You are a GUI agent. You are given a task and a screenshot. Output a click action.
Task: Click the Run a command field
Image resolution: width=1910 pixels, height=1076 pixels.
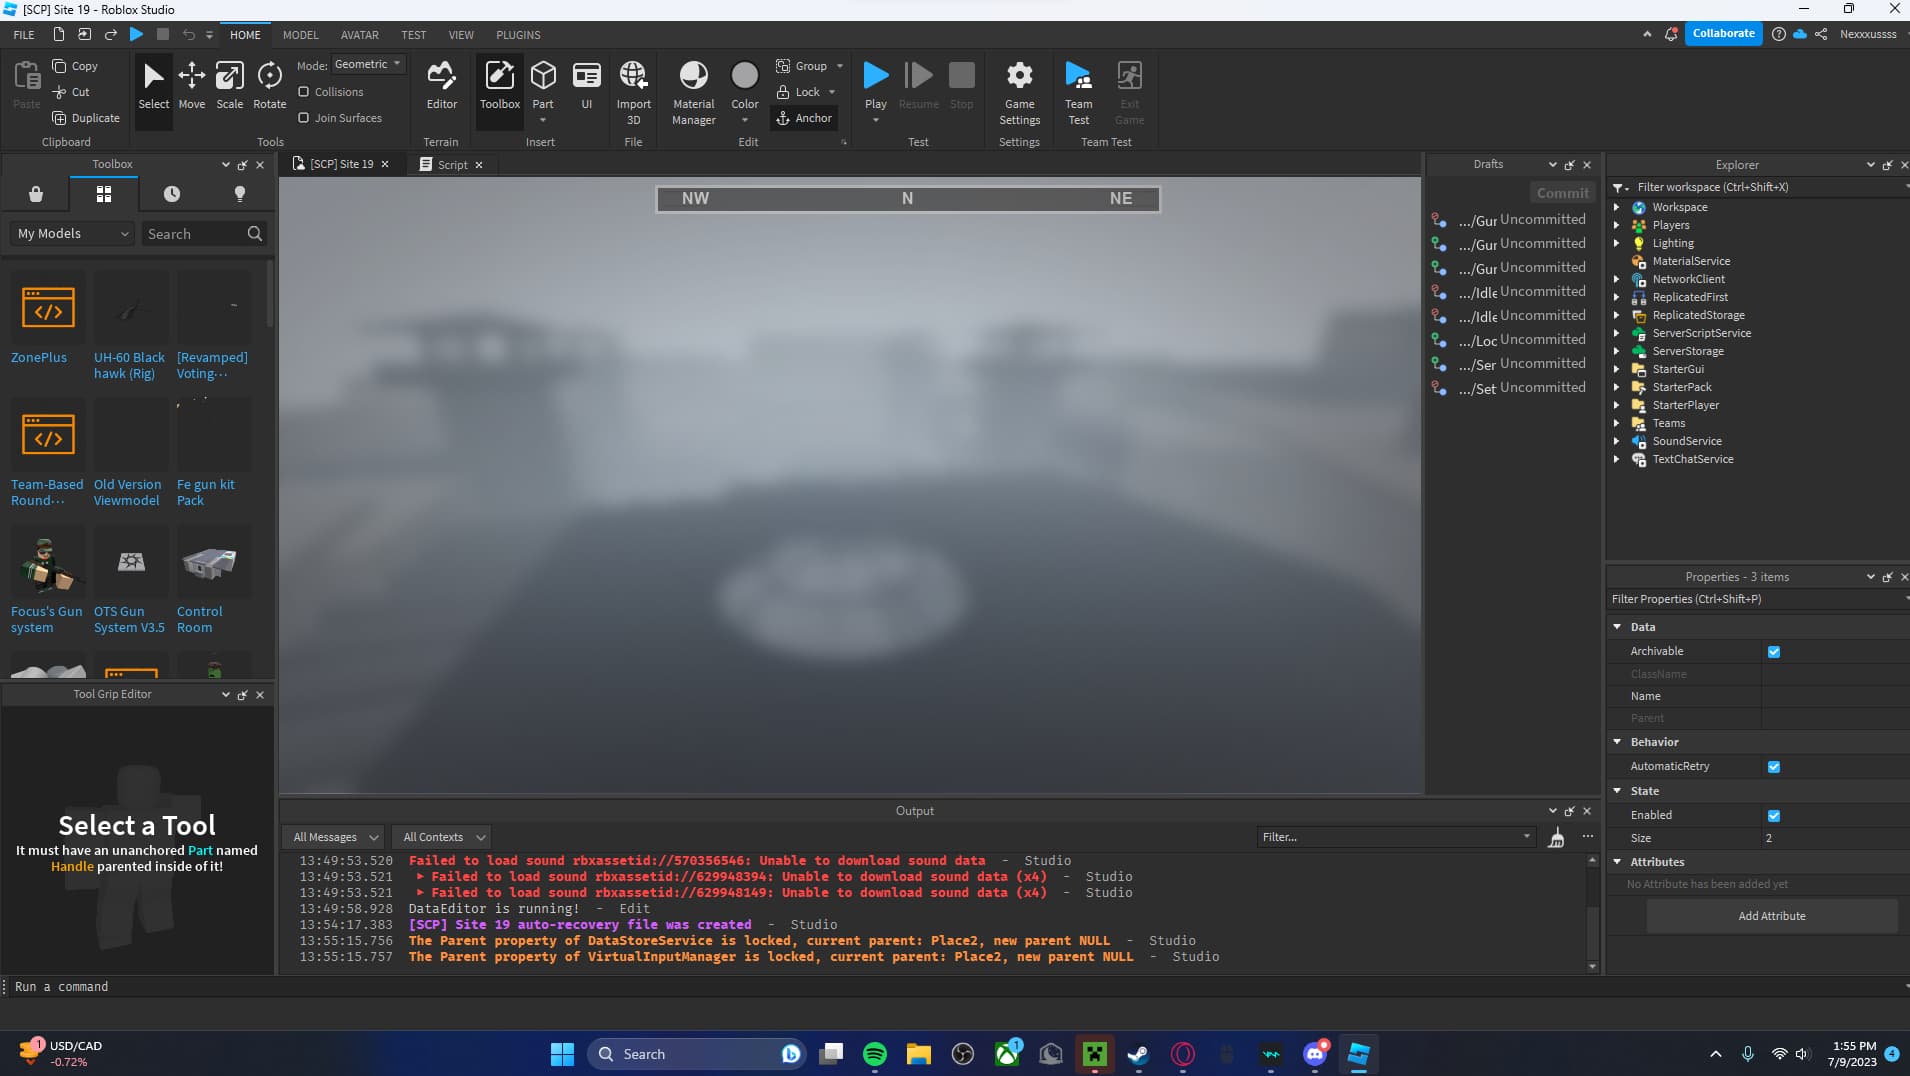[x=200, y=987]
